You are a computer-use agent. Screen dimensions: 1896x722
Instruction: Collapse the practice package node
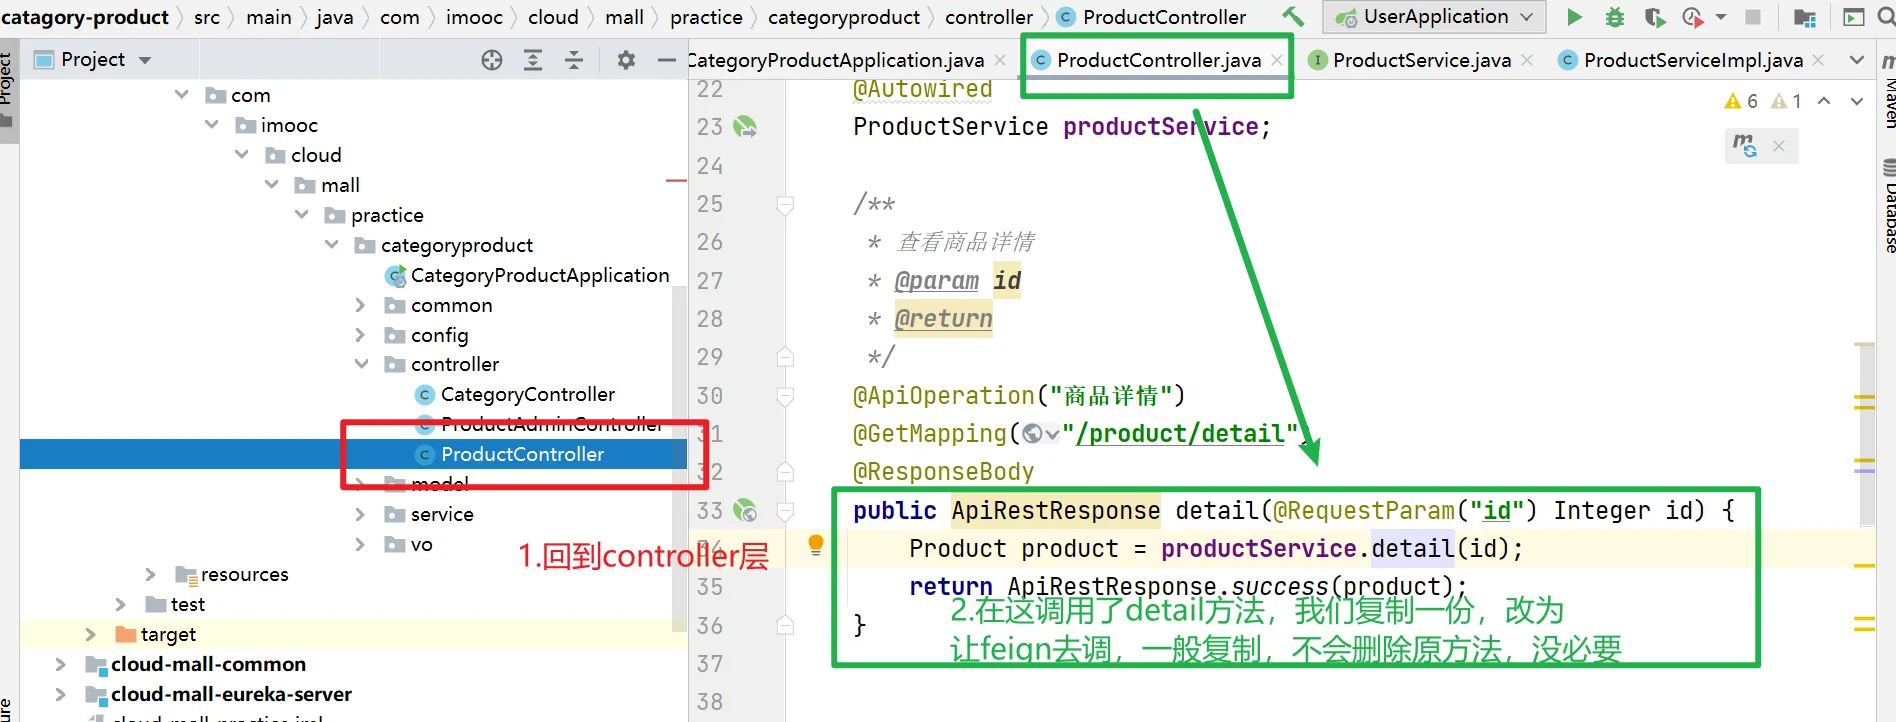click(x=301, y=215)
